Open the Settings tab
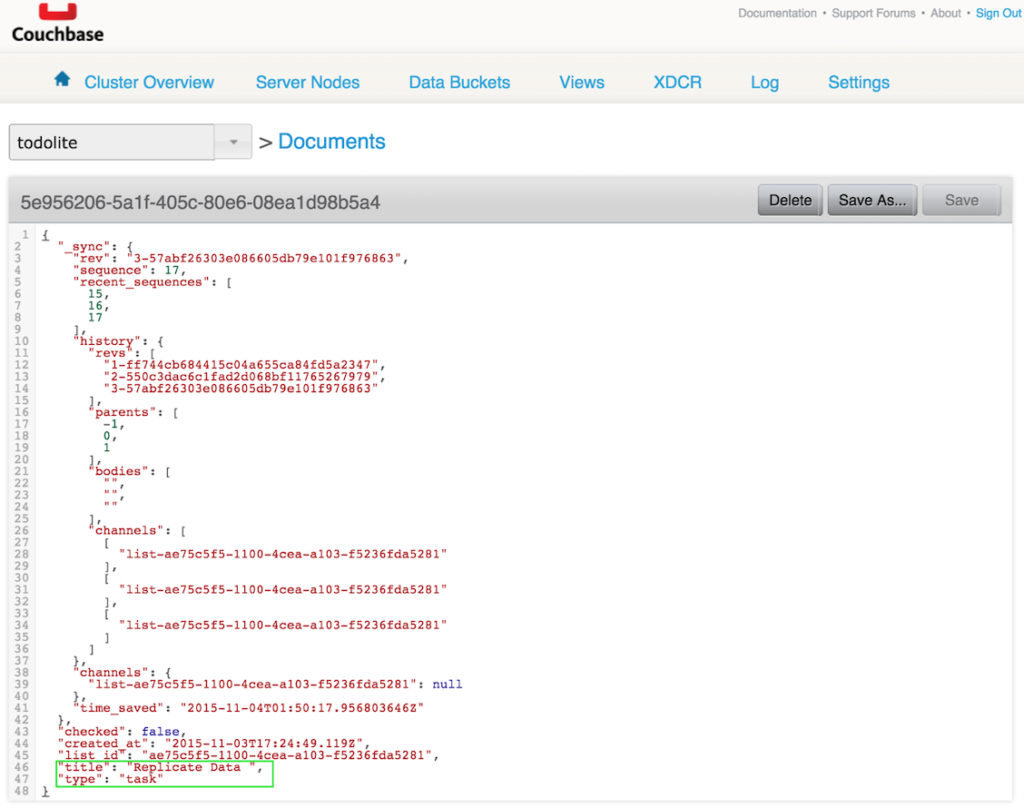Screen dimensions: 1024x808 point(858,83)
